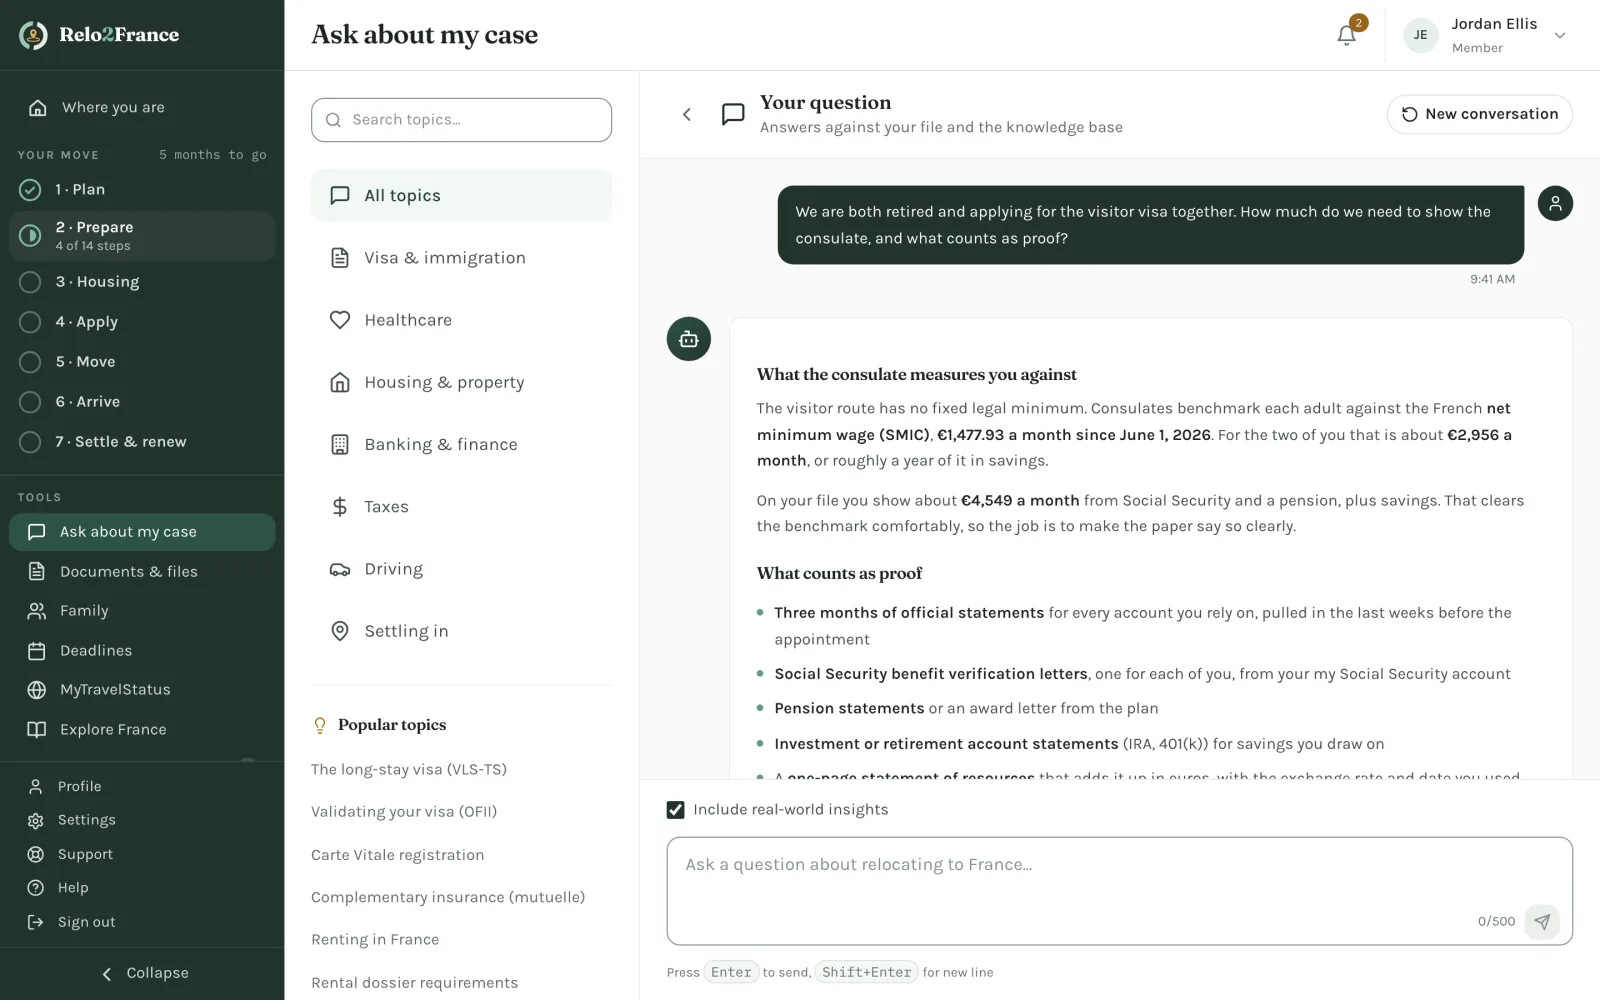
Task: Open Explore France
Action: (142, 729)
